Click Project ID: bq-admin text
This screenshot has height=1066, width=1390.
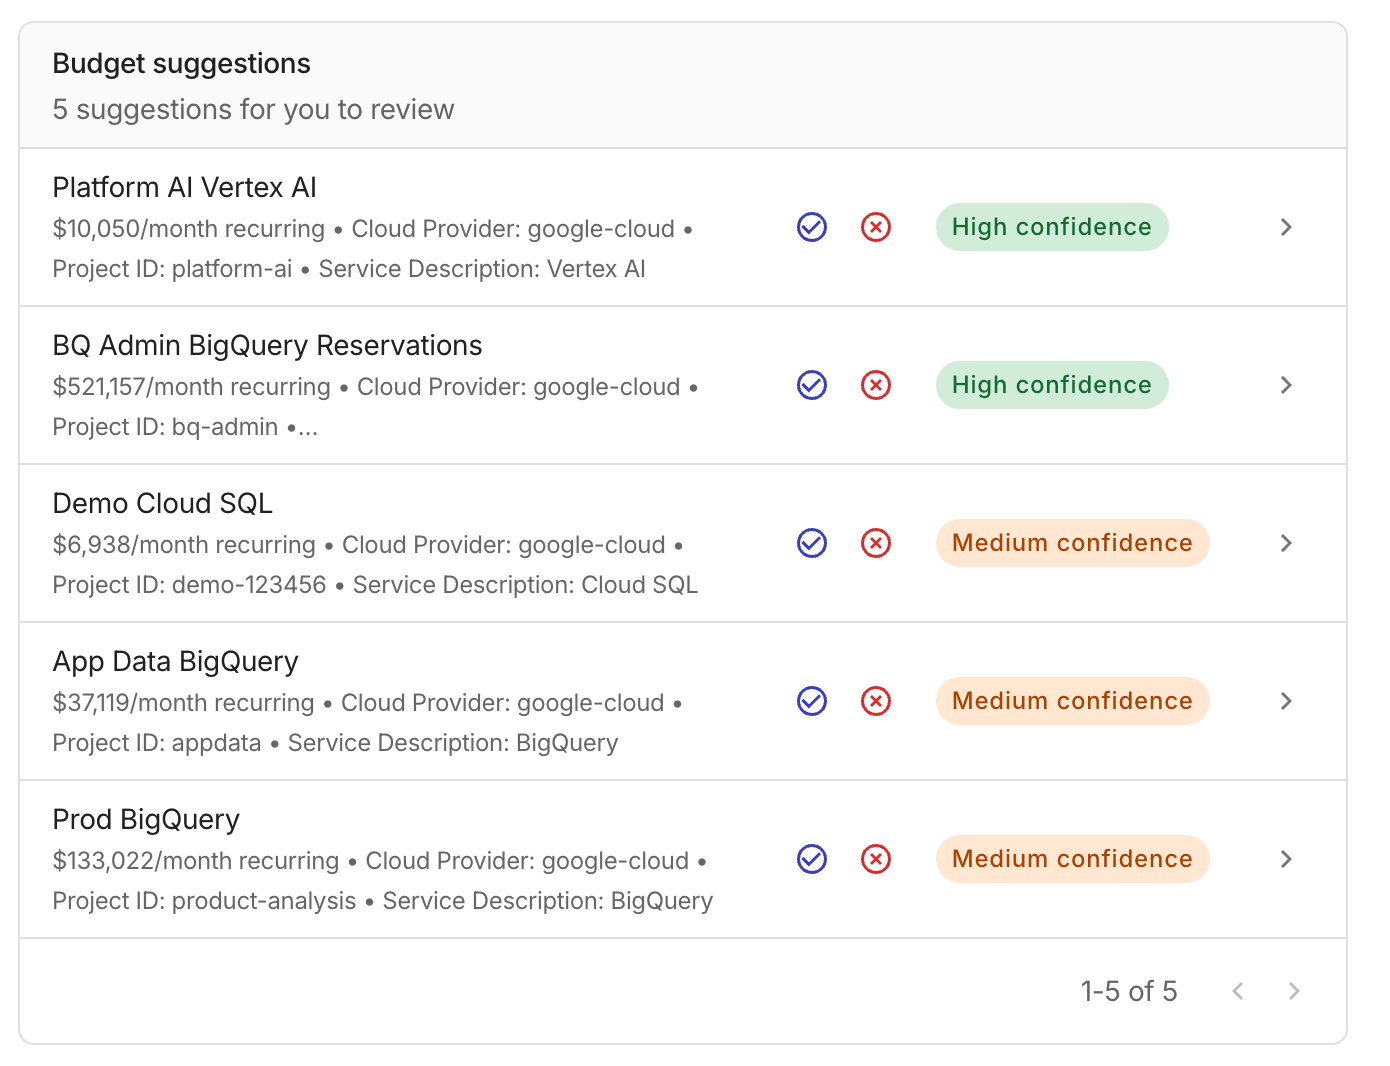(x=166, y=427)
